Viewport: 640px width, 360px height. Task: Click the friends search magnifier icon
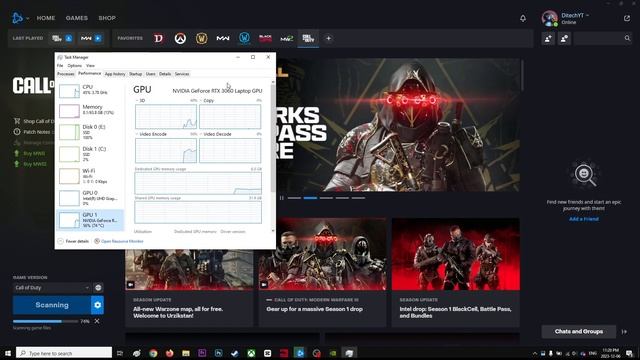(627, 38)
